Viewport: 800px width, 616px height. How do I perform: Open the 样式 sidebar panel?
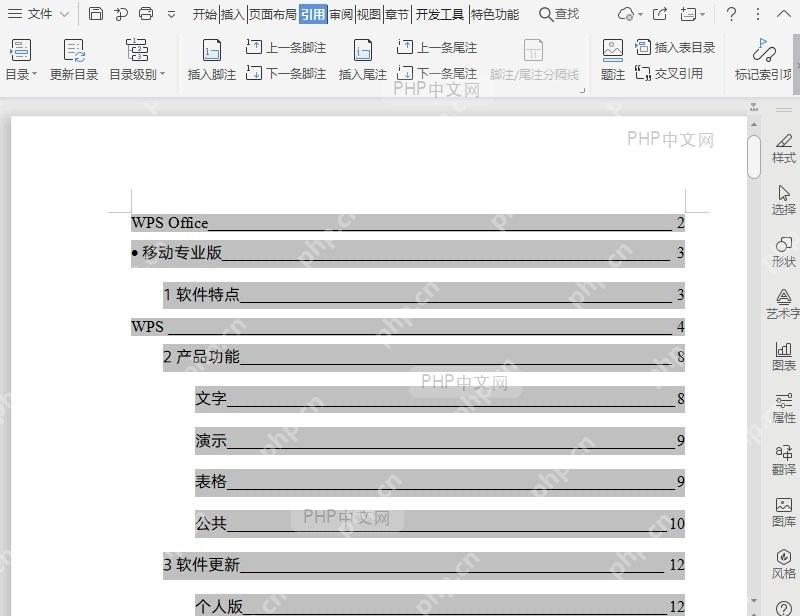tap(784, 149)
